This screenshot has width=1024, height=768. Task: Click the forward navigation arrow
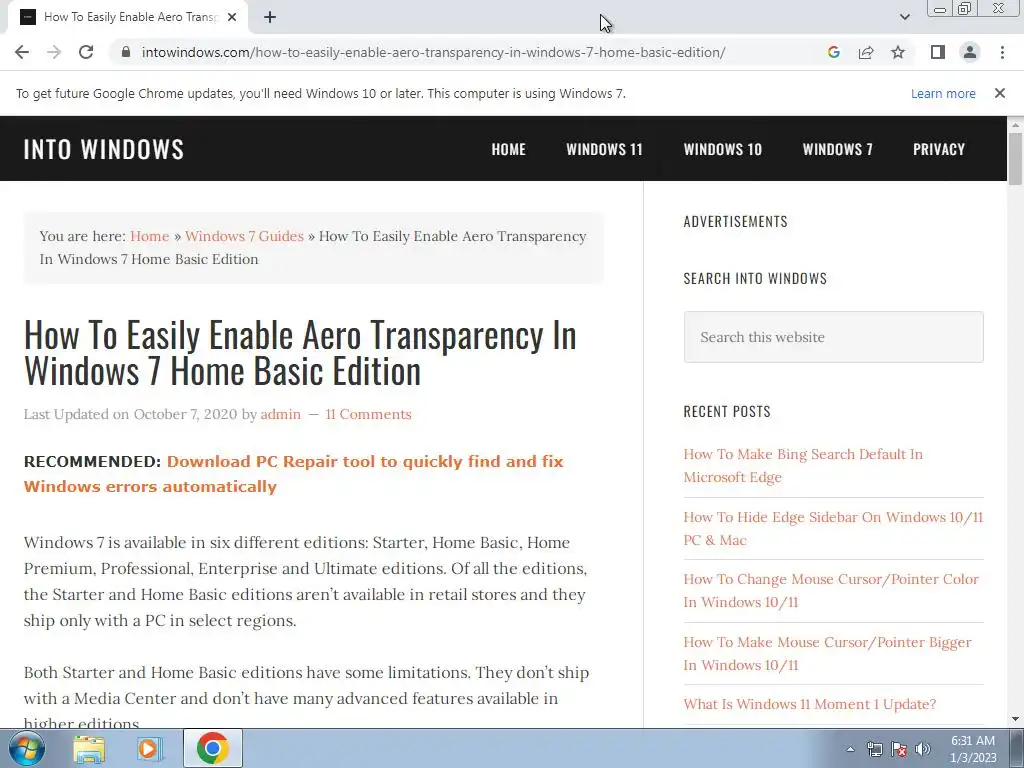[54, 52]
